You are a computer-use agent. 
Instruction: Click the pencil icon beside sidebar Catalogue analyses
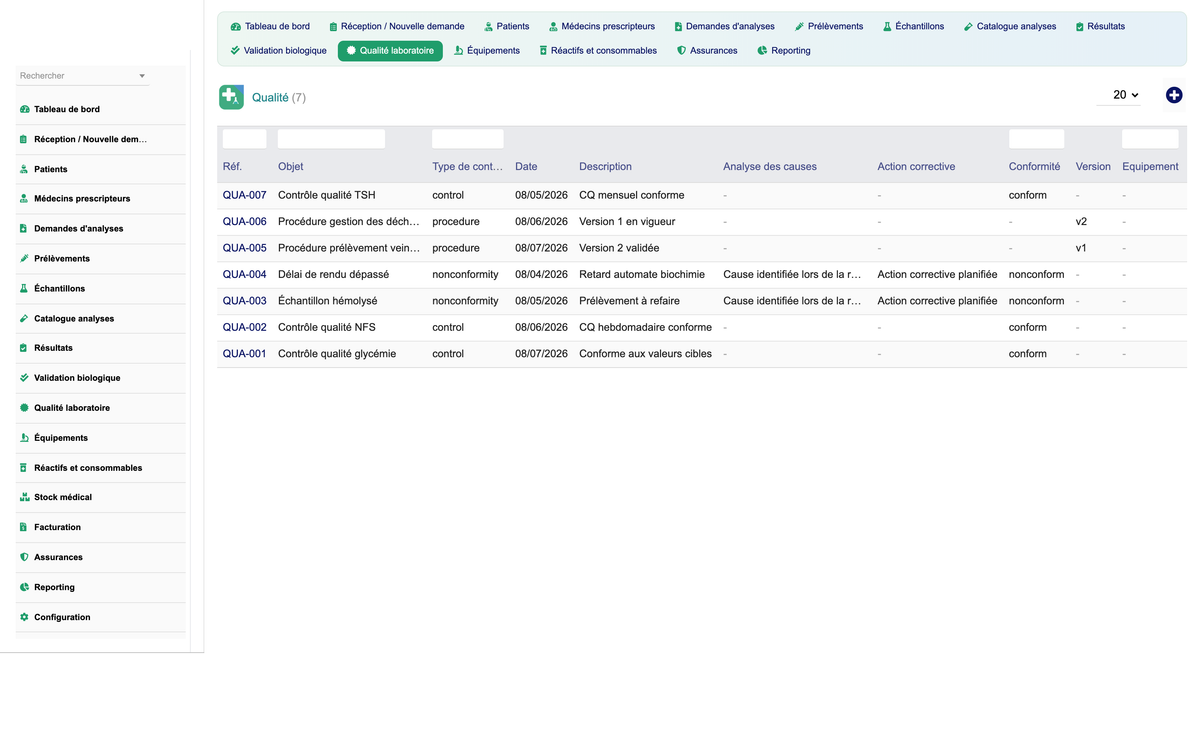point(24,318)
